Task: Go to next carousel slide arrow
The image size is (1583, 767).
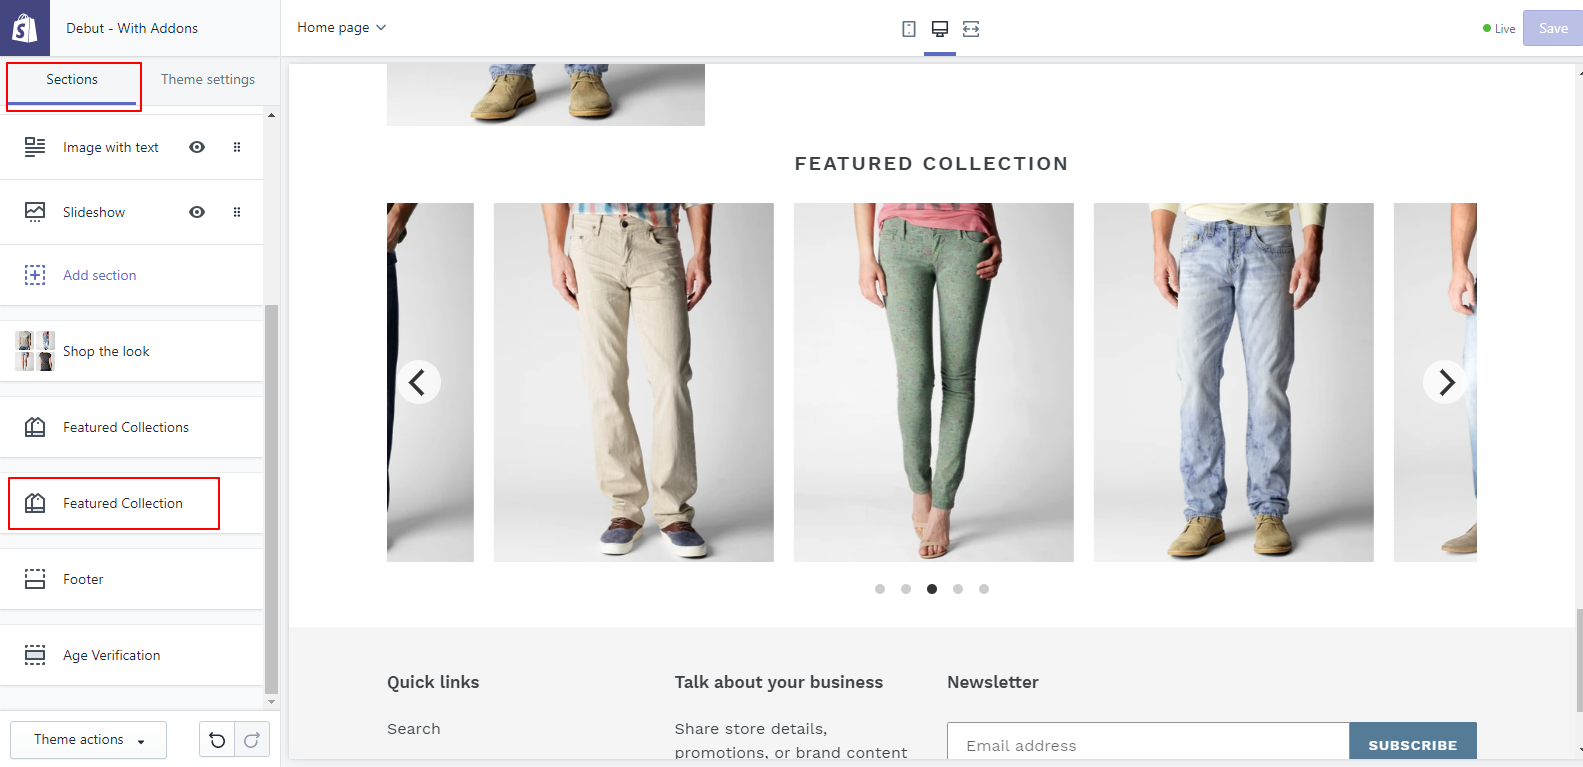Action: (1445, 382)
